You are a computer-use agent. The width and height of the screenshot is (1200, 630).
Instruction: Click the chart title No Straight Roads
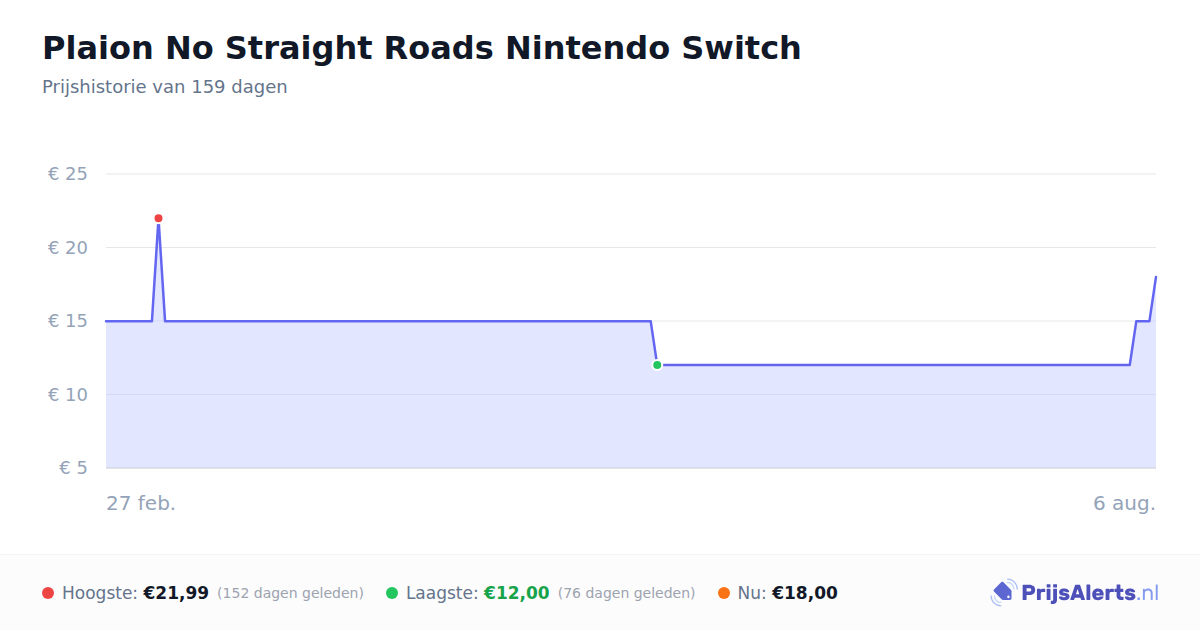421,48
